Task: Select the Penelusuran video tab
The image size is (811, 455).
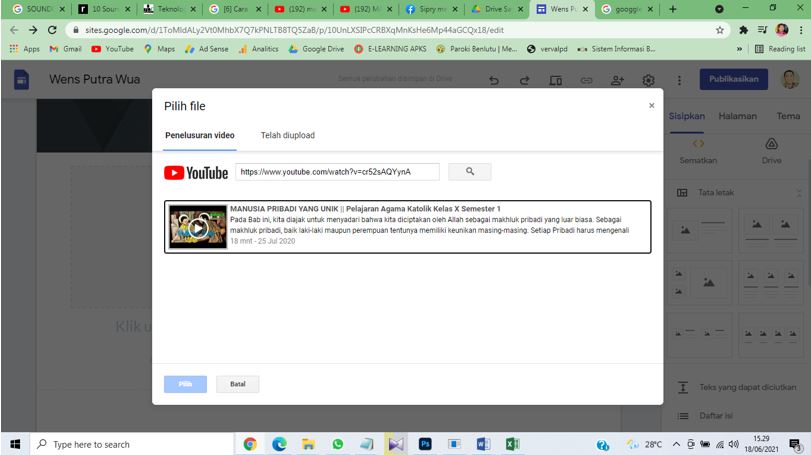Action: click(x=200, y=135)
